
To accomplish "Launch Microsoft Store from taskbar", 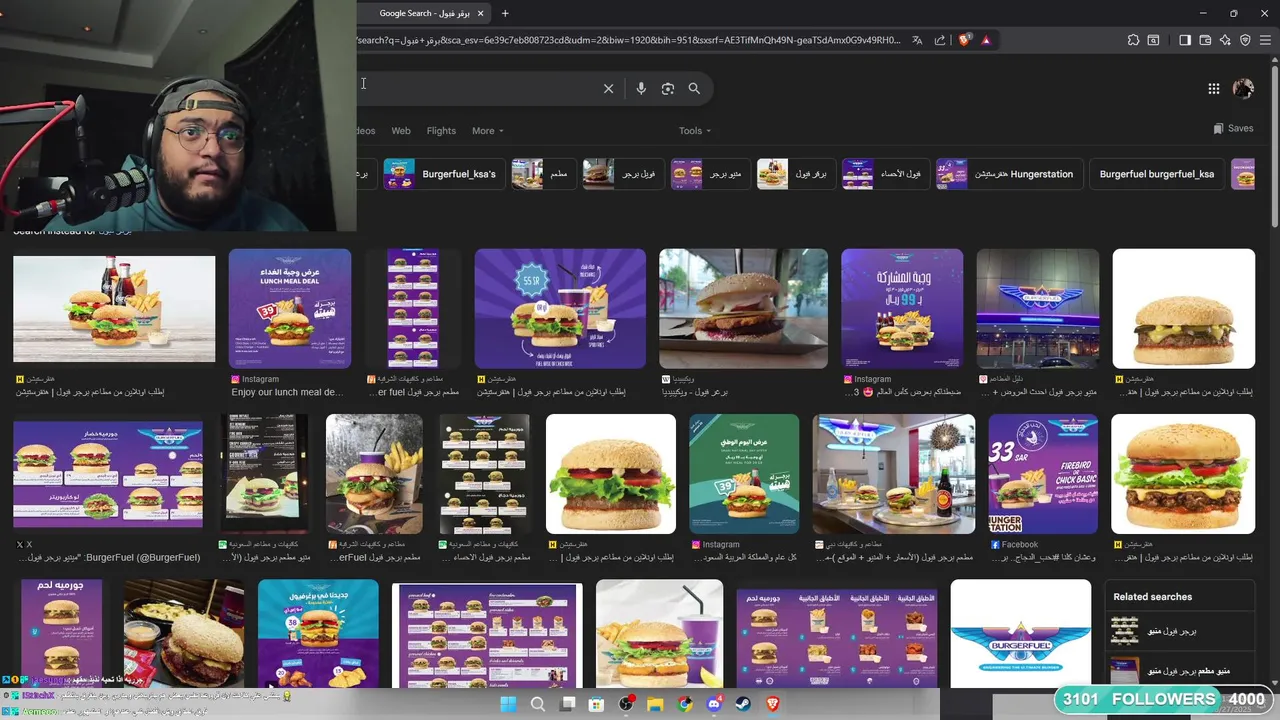I will pos(597,704).
